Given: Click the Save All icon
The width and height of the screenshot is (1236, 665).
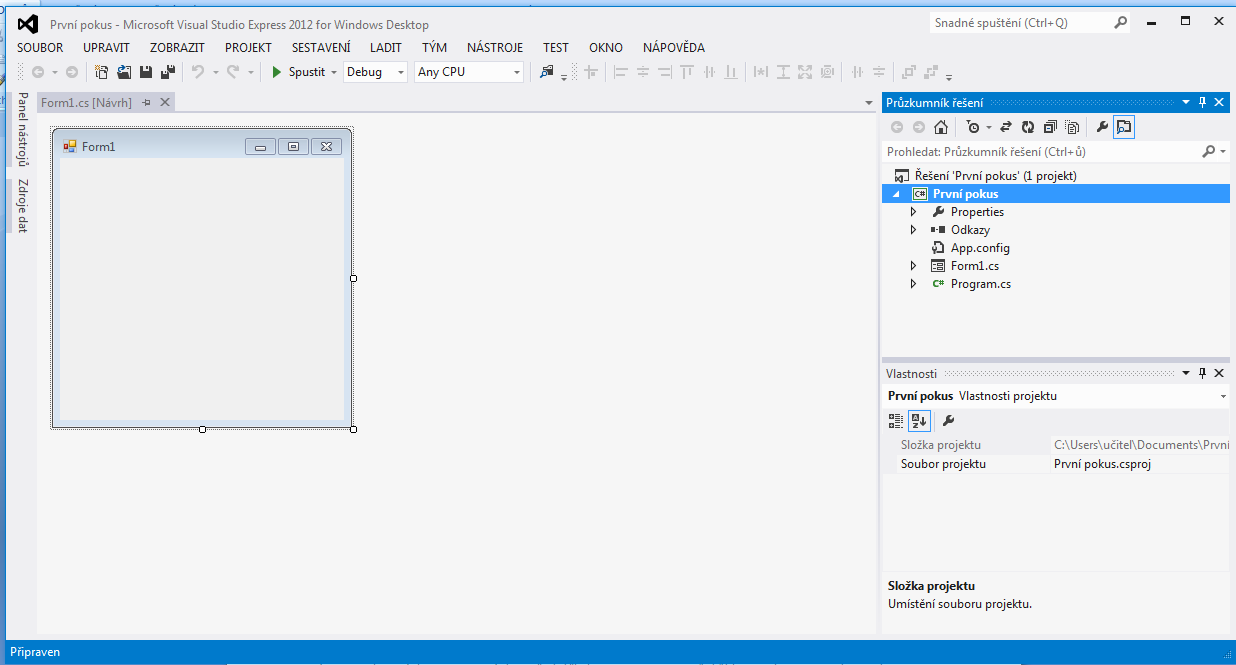Looking at the screenshot, I should pyautogui.click(x=168, y=72).
